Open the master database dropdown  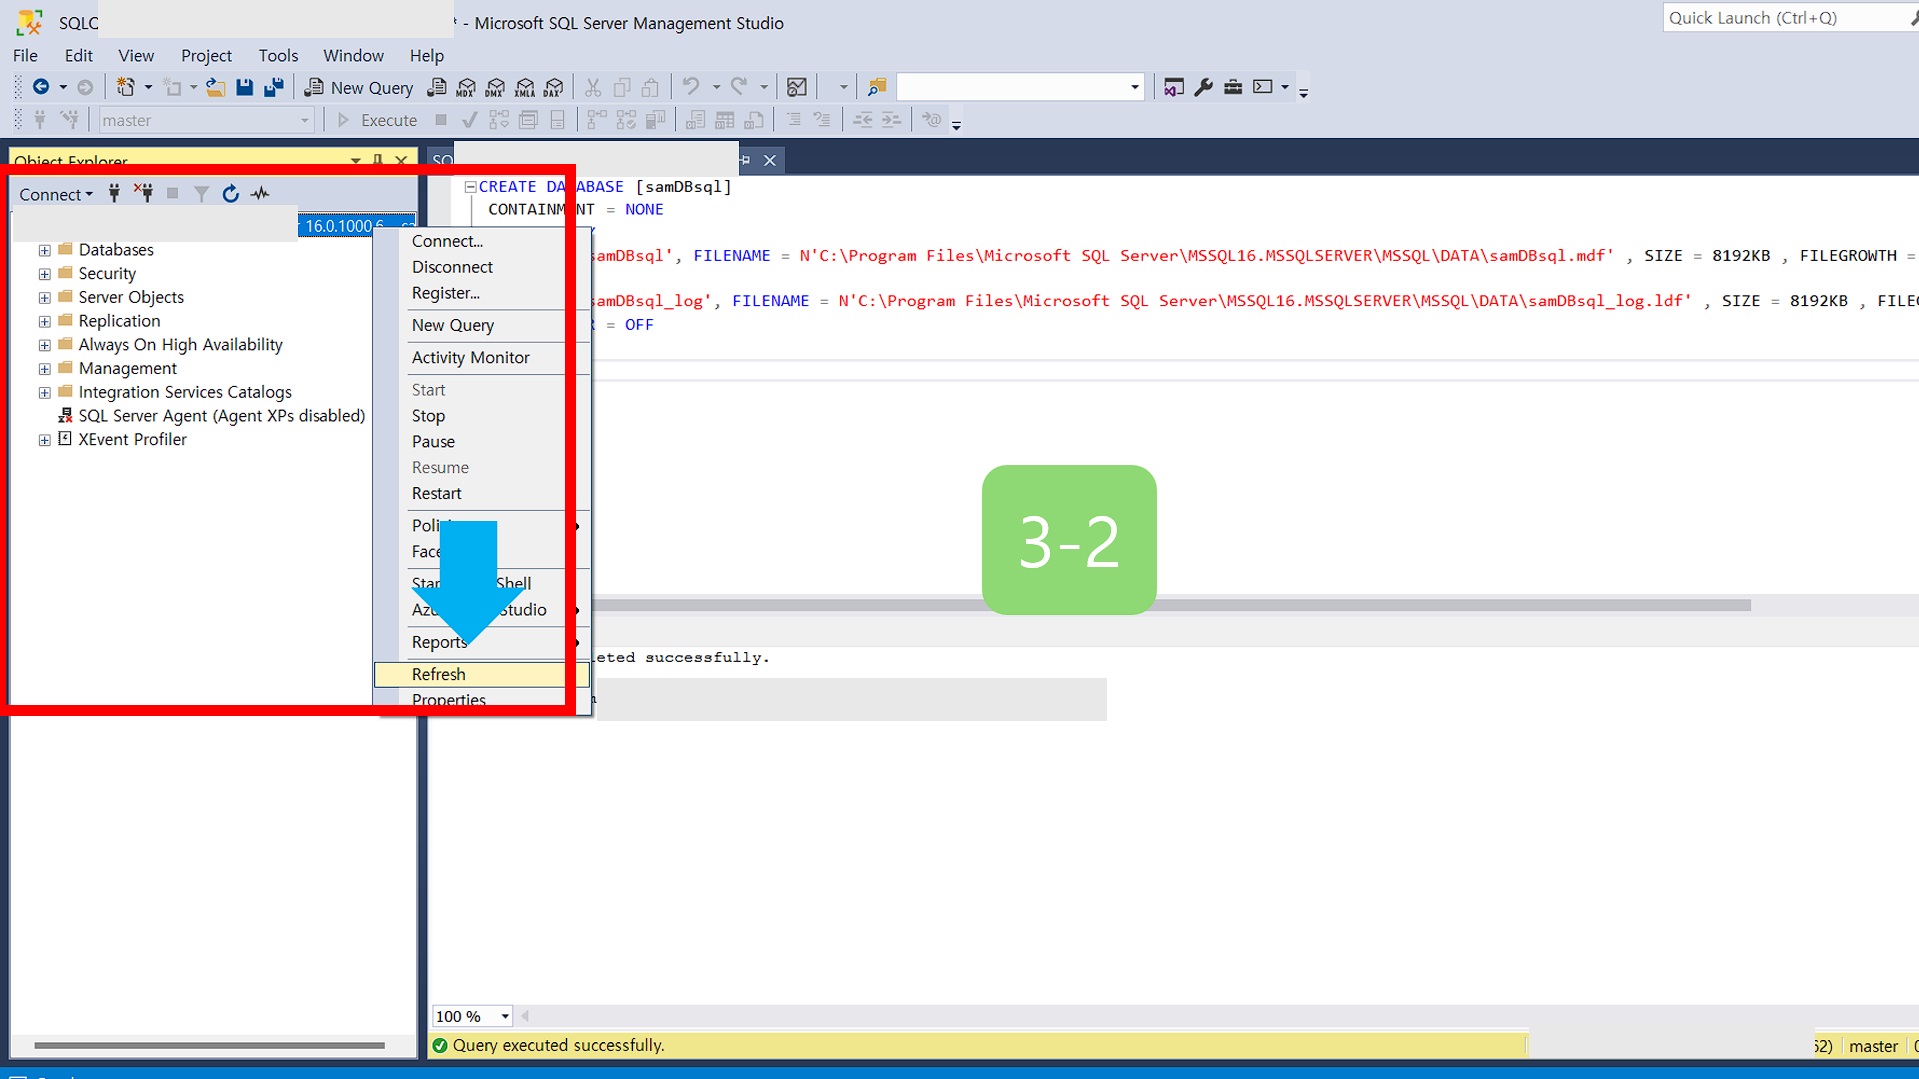click(x=305, y=120)
